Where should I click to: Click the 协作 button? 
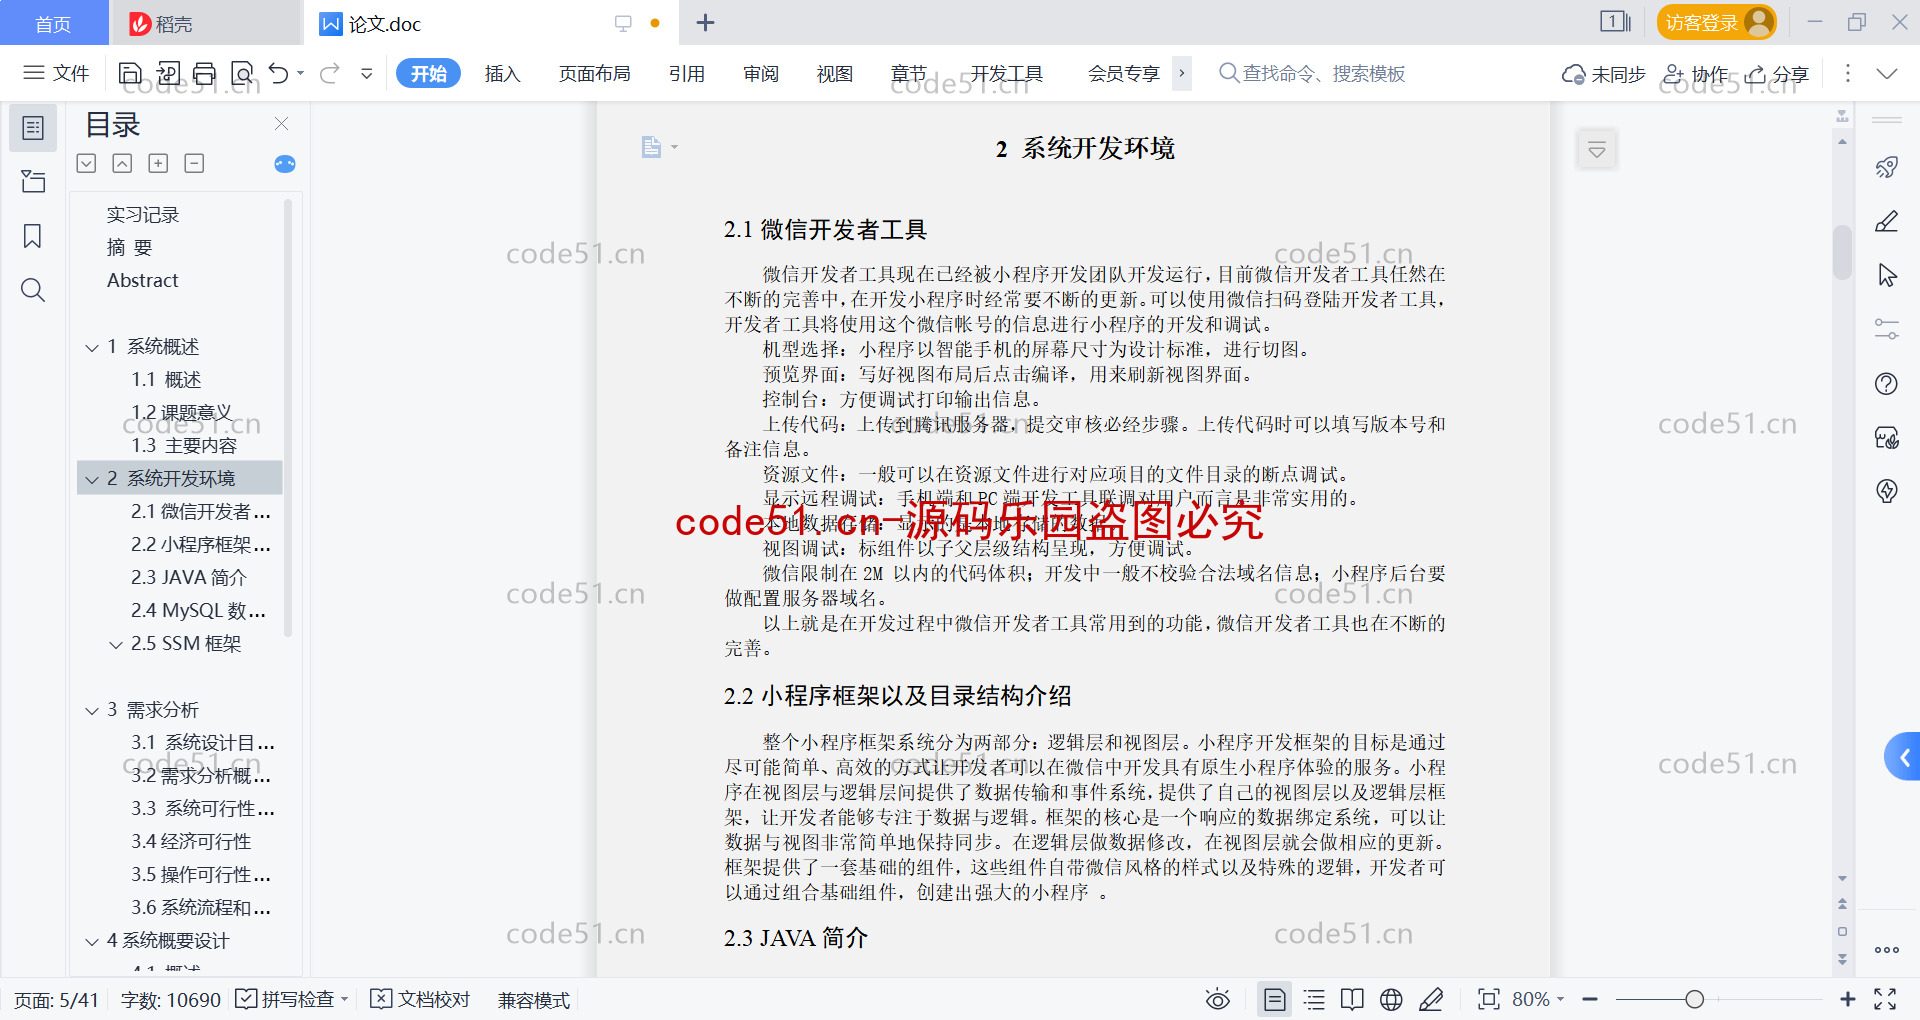click(x=1694, y=74)
